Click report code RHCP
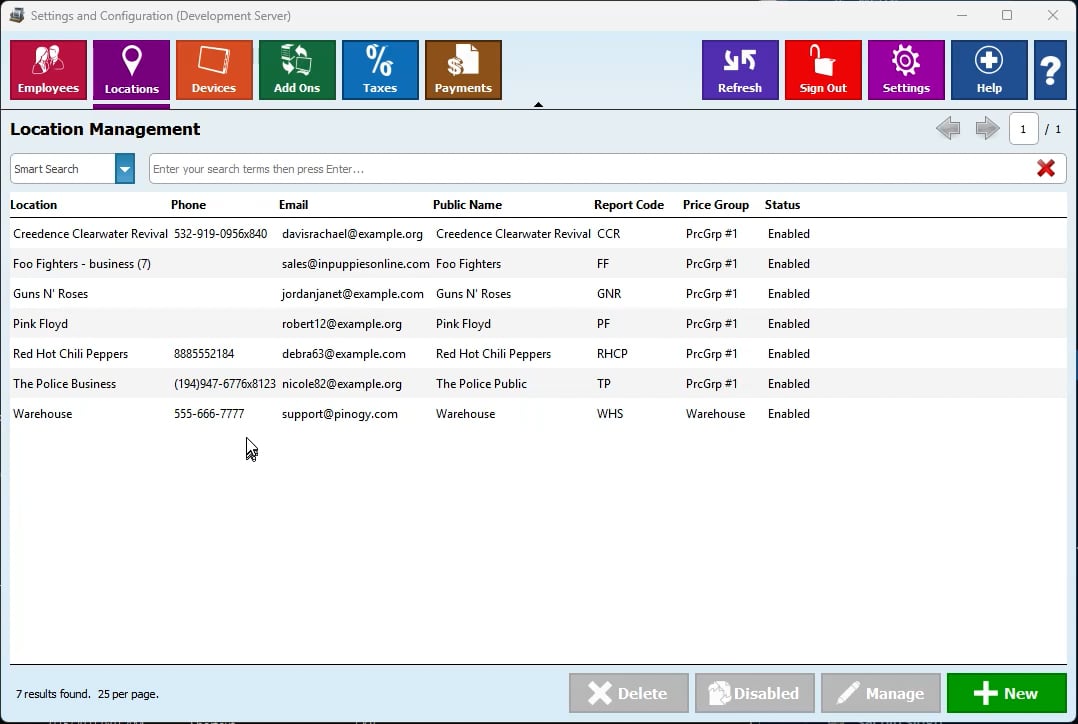 [612, 354]
